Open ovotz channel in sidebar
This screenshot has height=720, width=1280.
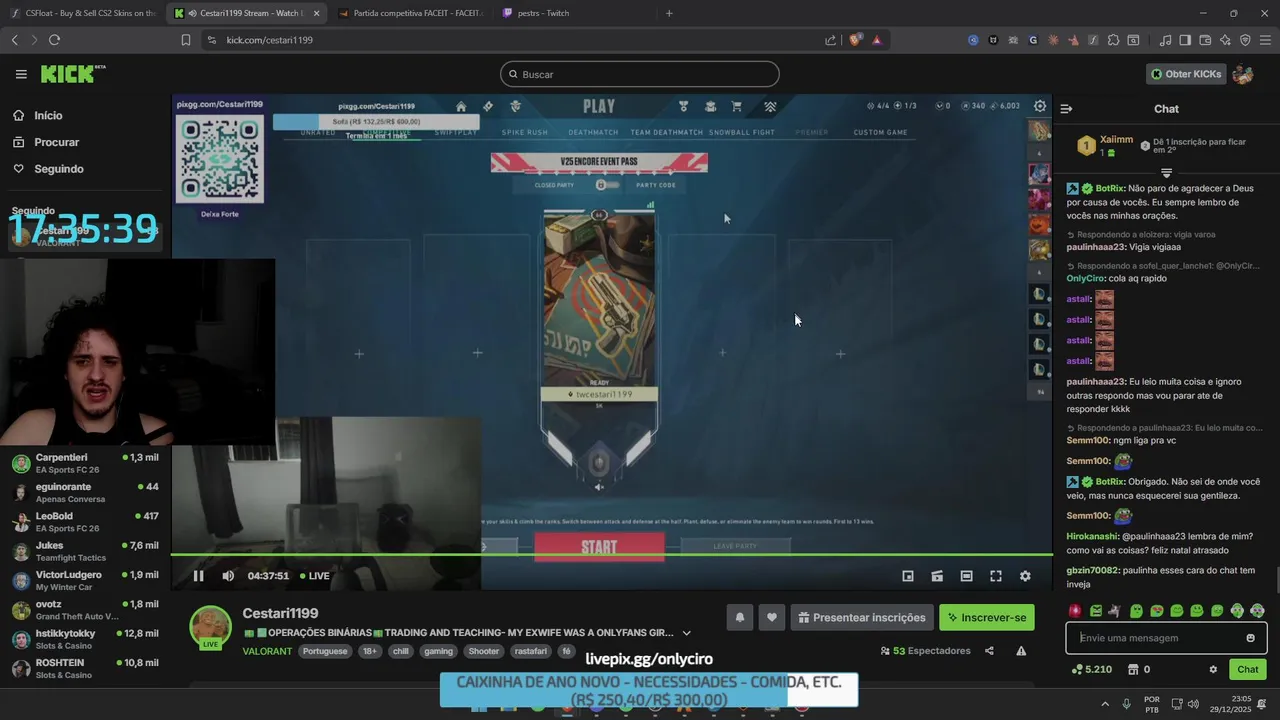click(x=85, y=610)
